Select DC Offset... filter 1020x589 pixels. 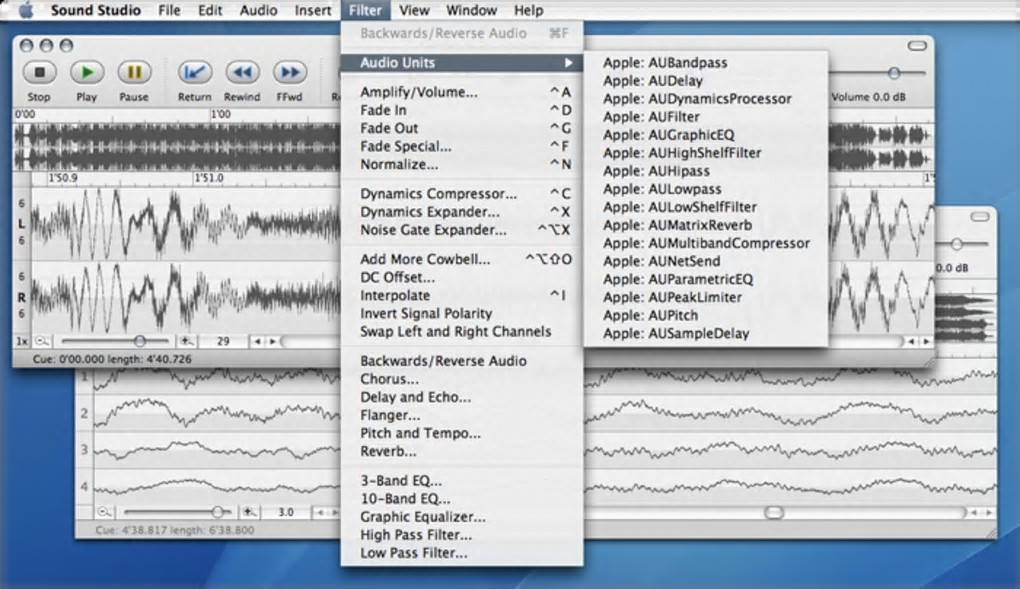(x=462, y=277)
